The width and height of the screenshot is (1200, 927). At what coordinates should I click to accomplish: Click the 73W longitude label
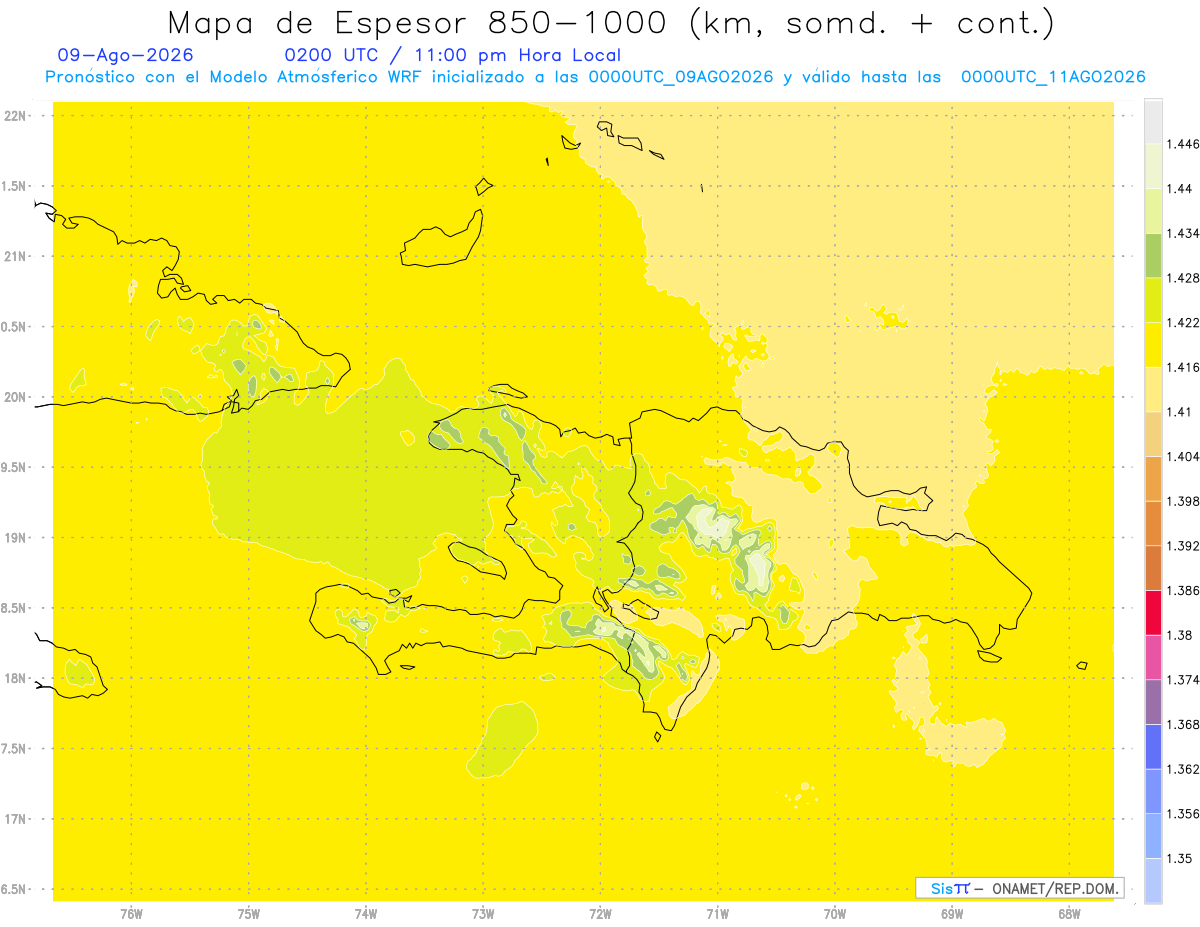[x=482, y=914]
